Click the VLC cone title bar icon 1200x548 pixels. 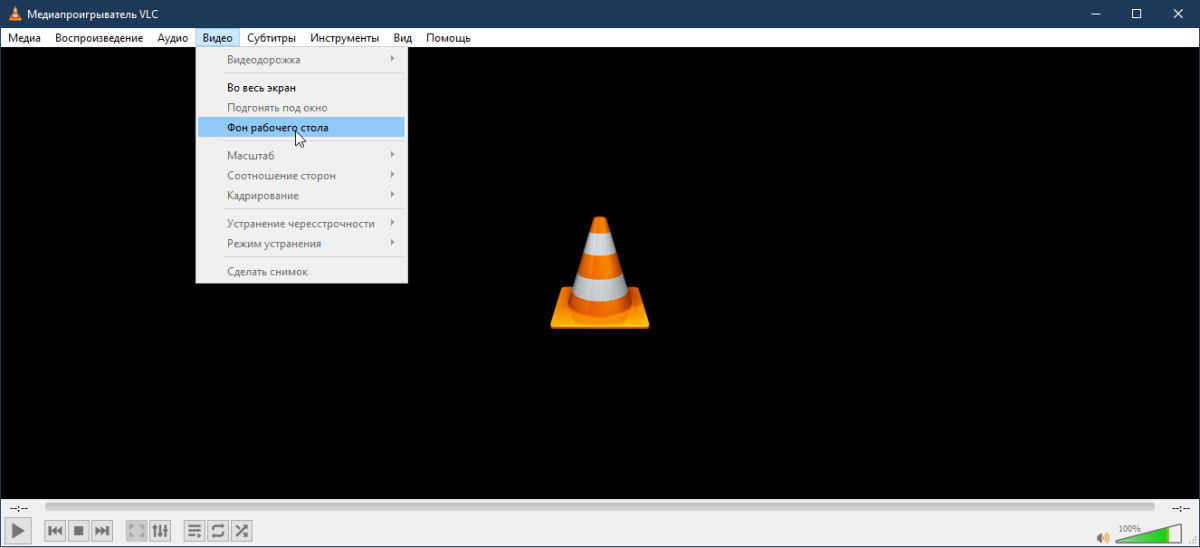tap(13, 13)
